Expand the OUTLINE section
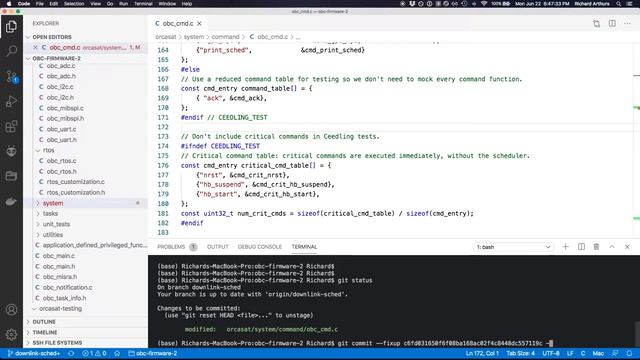Screen dimensions: 640x360 [44, 322]
